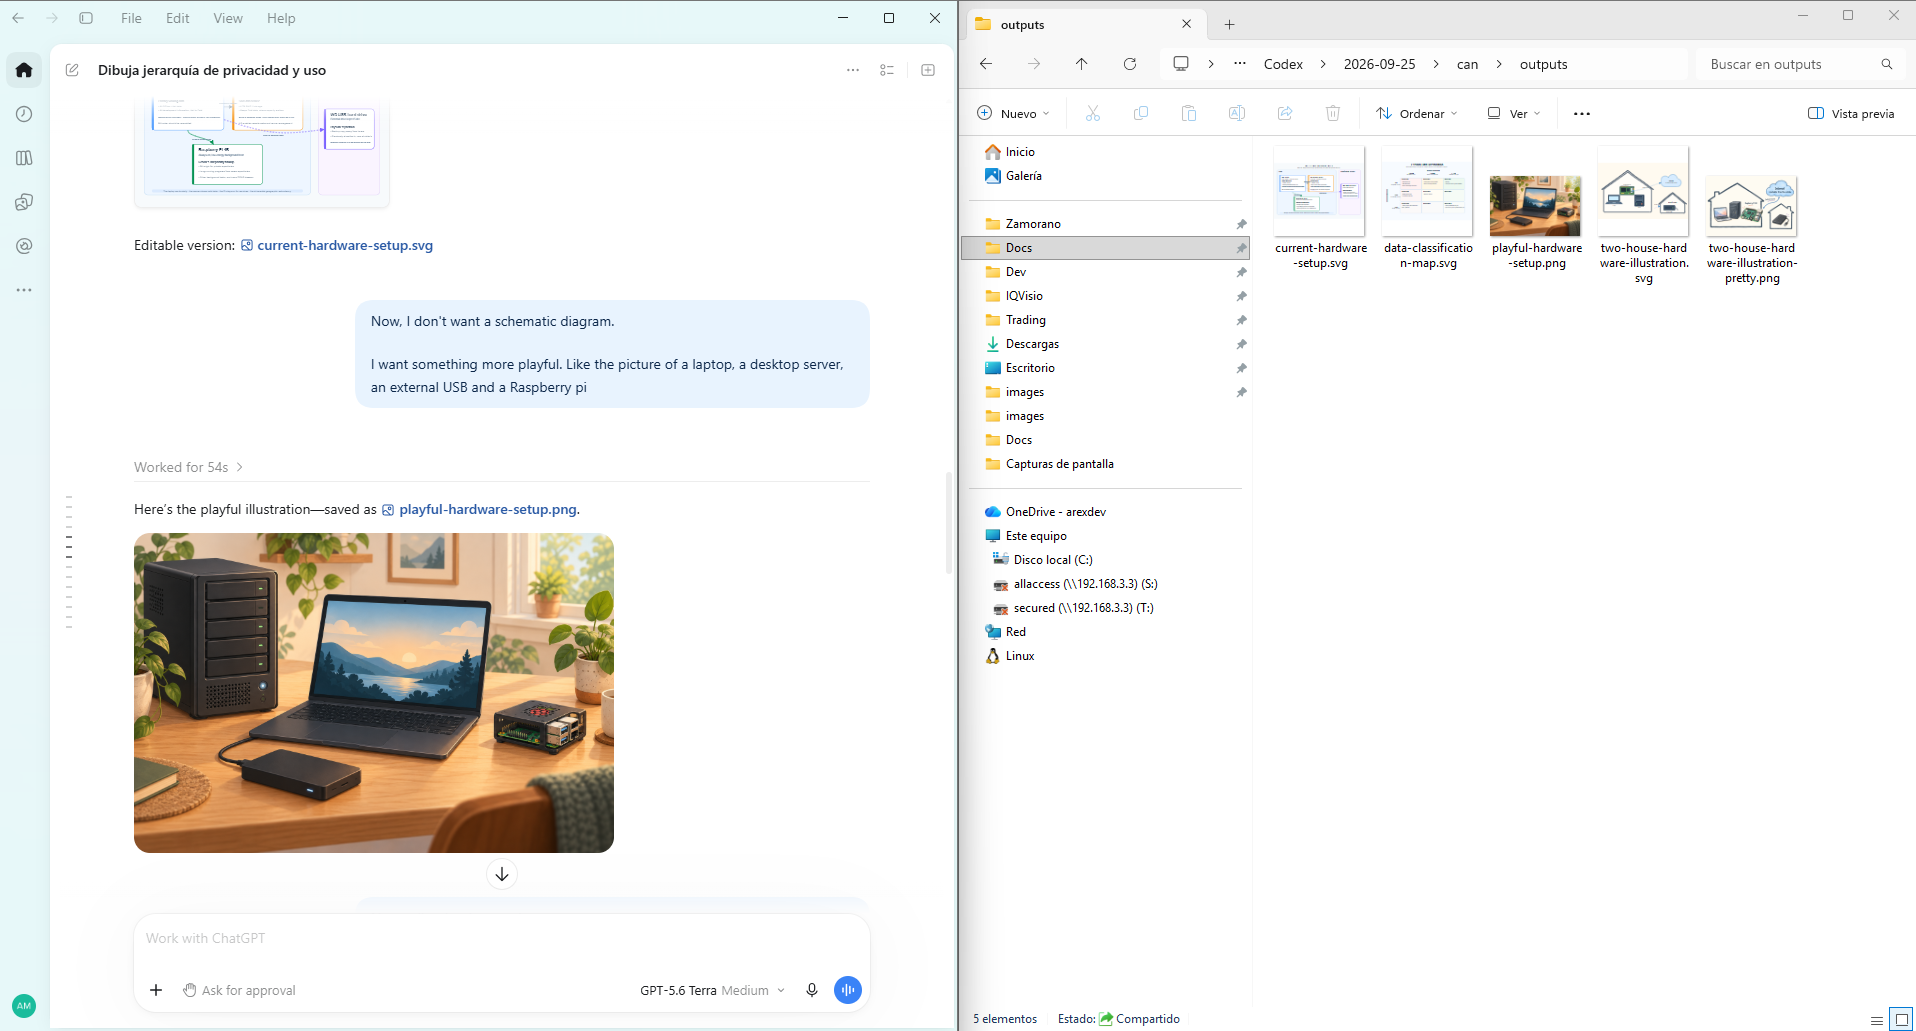Image resolution: width=1916 pixels, height=1031 pixels.
Task: Click the chat vertical scrollbar thumb
Action: click(948, 522)
